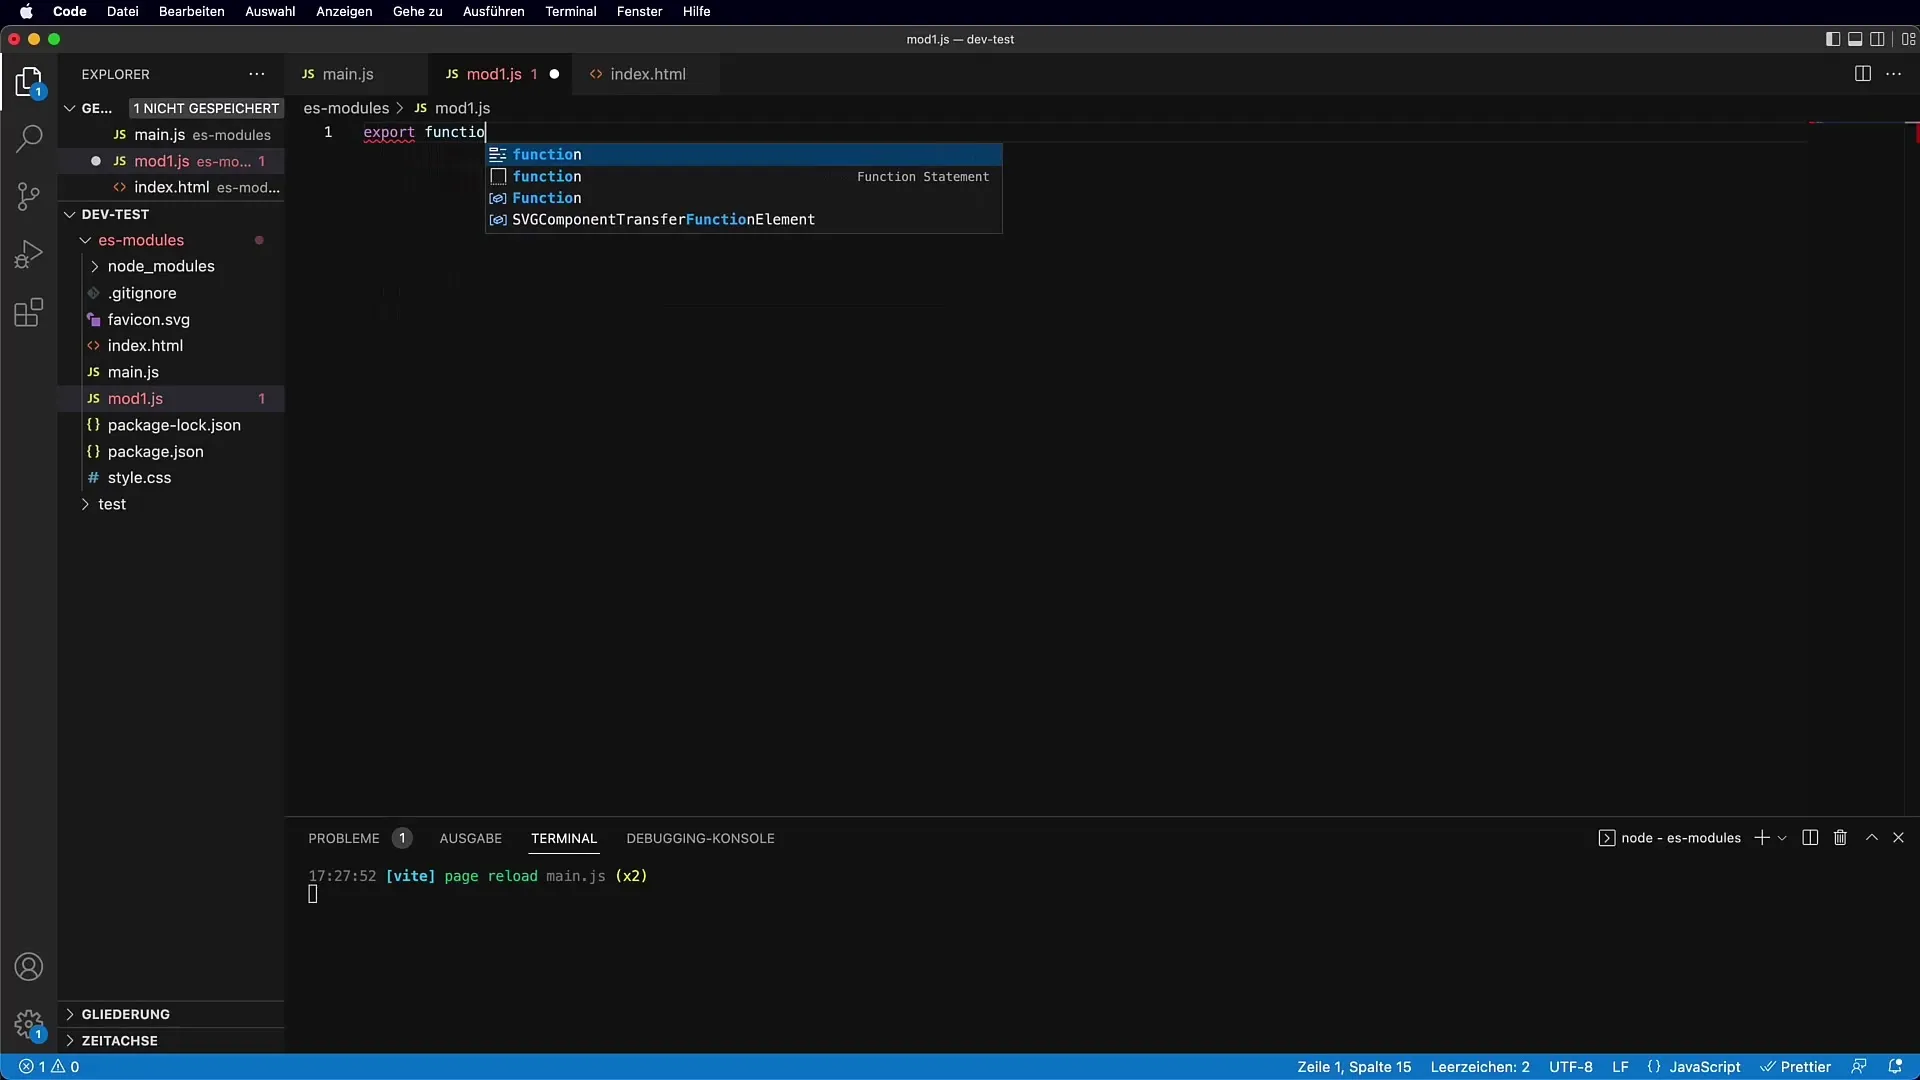1920x1080 pixels.
Task: Pick capitalized Function variable suggestion
Action: 744,198
